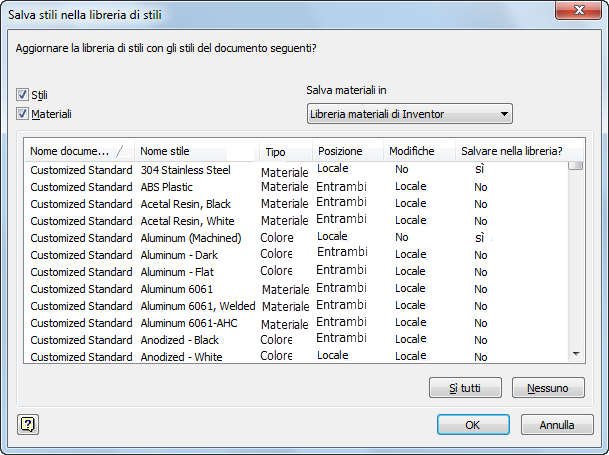Screen dimensions: 609x455
Task: Open the Salva materiali in dropdown
Action: pos(409,114)
